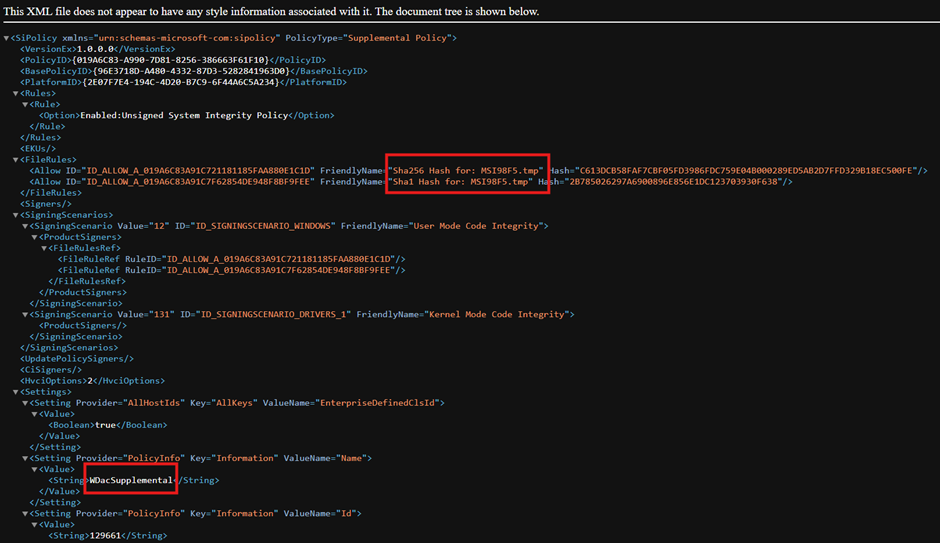Click the WDacSupplemental policy name text
This screenshot has width=940, height=543.
click(132, 480)
